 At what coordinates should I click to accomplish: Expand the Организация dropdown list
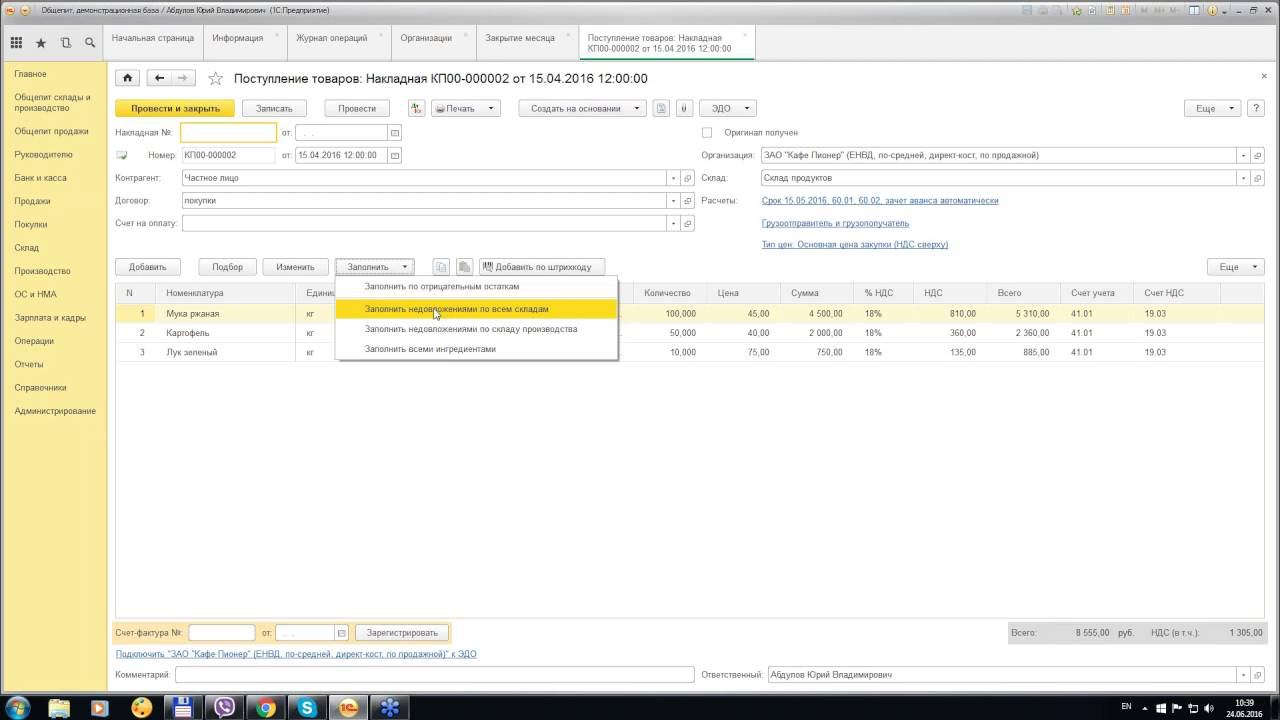(x=1244, y=155)
